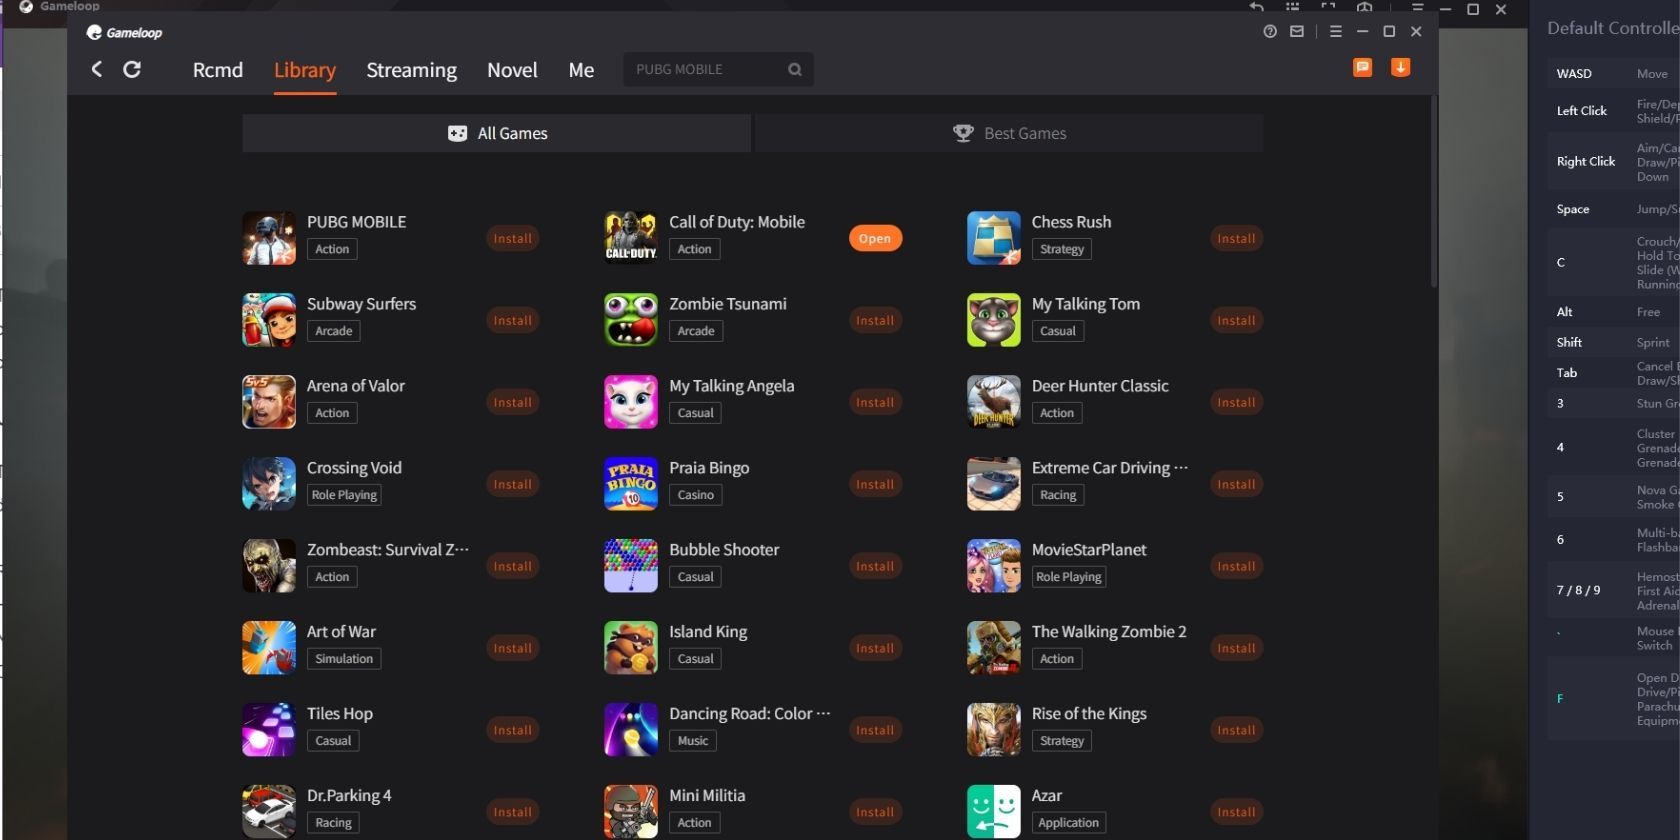1680x840 pixels.
Task: Select the Library tab
Action: [x=305, y=70]
